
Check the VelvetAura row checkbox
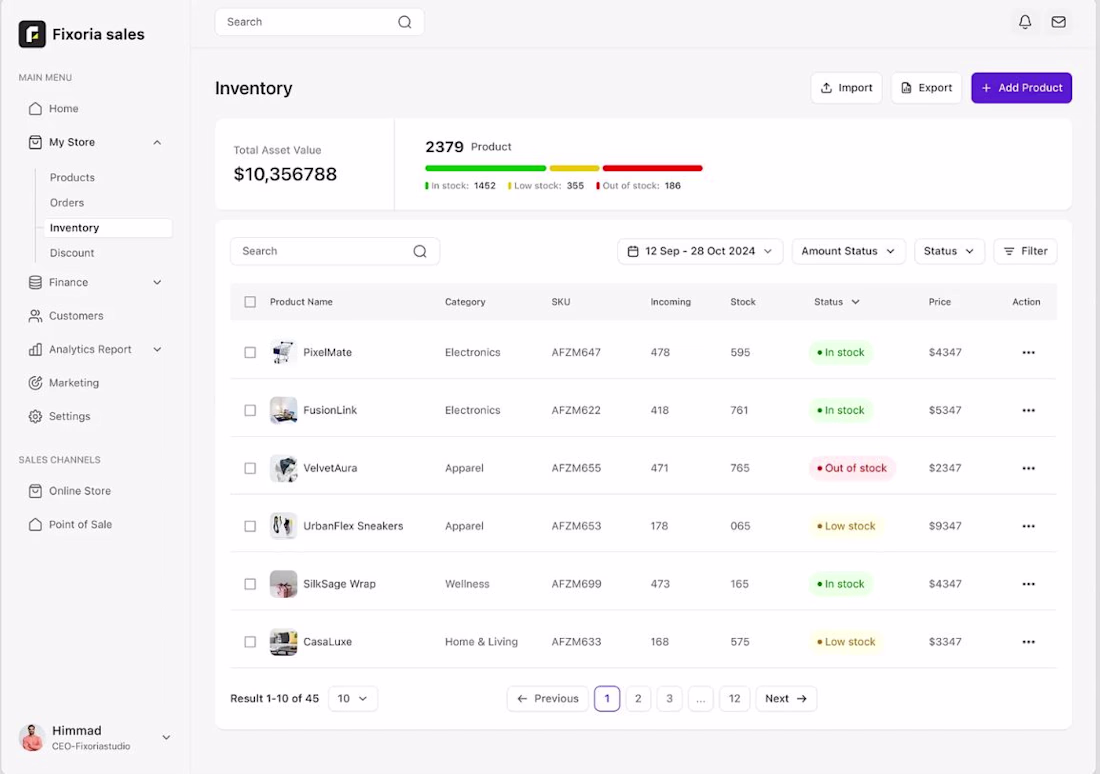coord(250,468)
